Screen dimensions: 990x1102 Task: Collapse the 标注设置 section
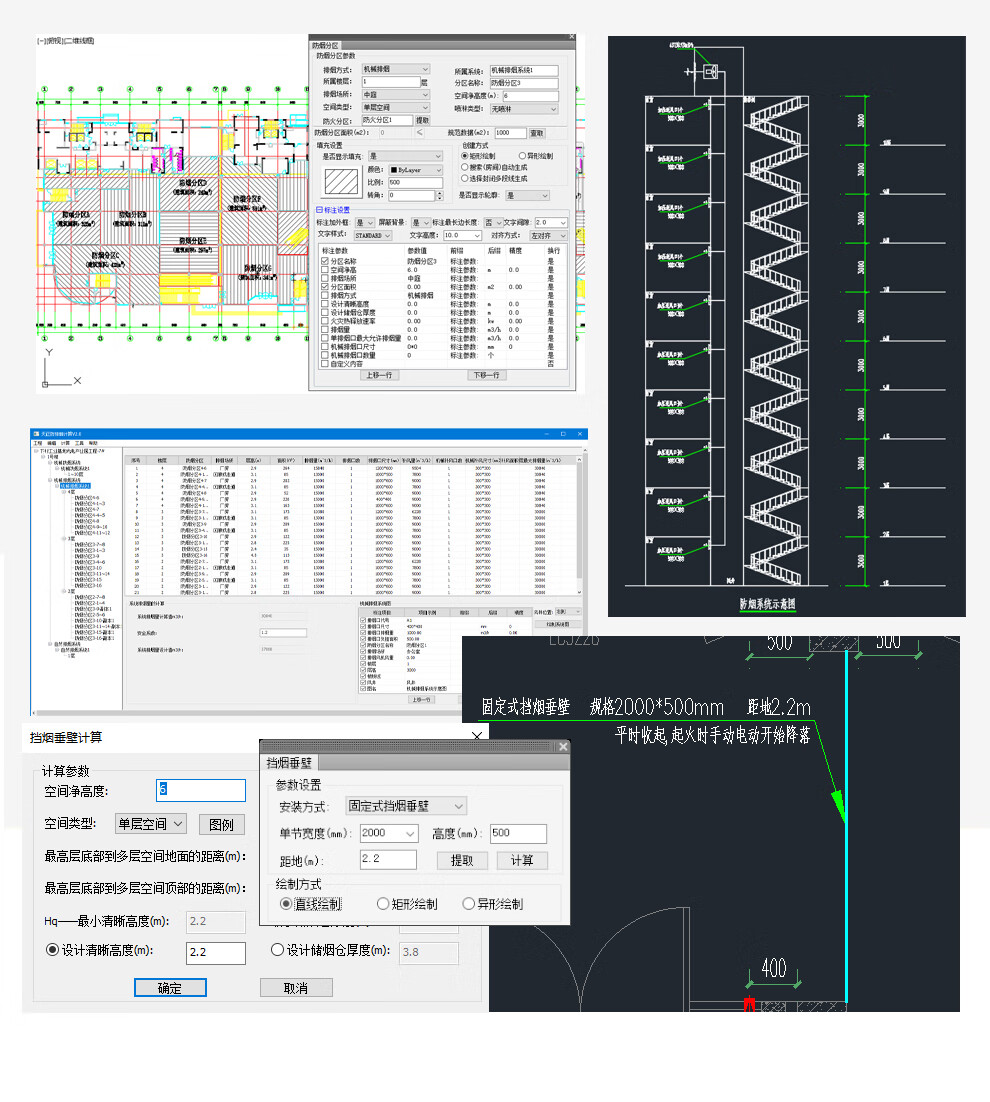tap(318, 209)
